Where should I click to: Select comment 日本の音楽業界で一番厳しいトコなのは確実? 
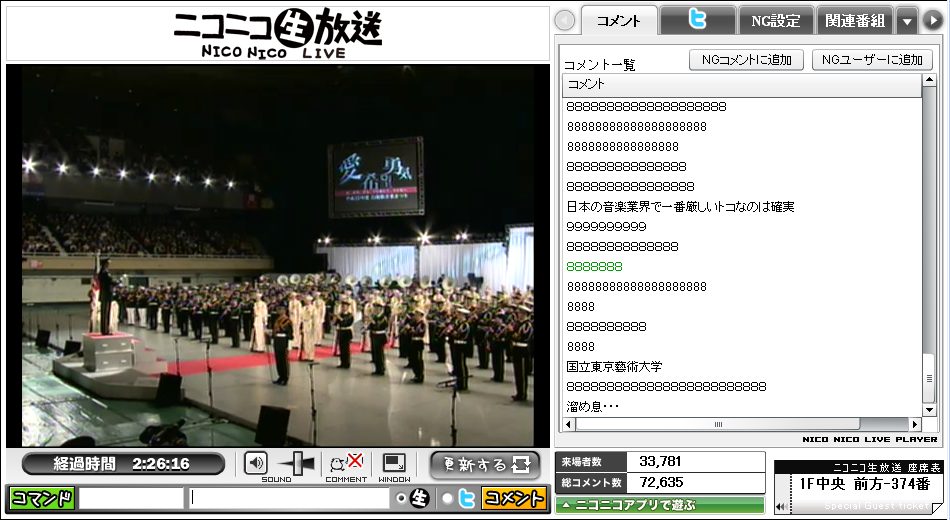click(680, 207)
